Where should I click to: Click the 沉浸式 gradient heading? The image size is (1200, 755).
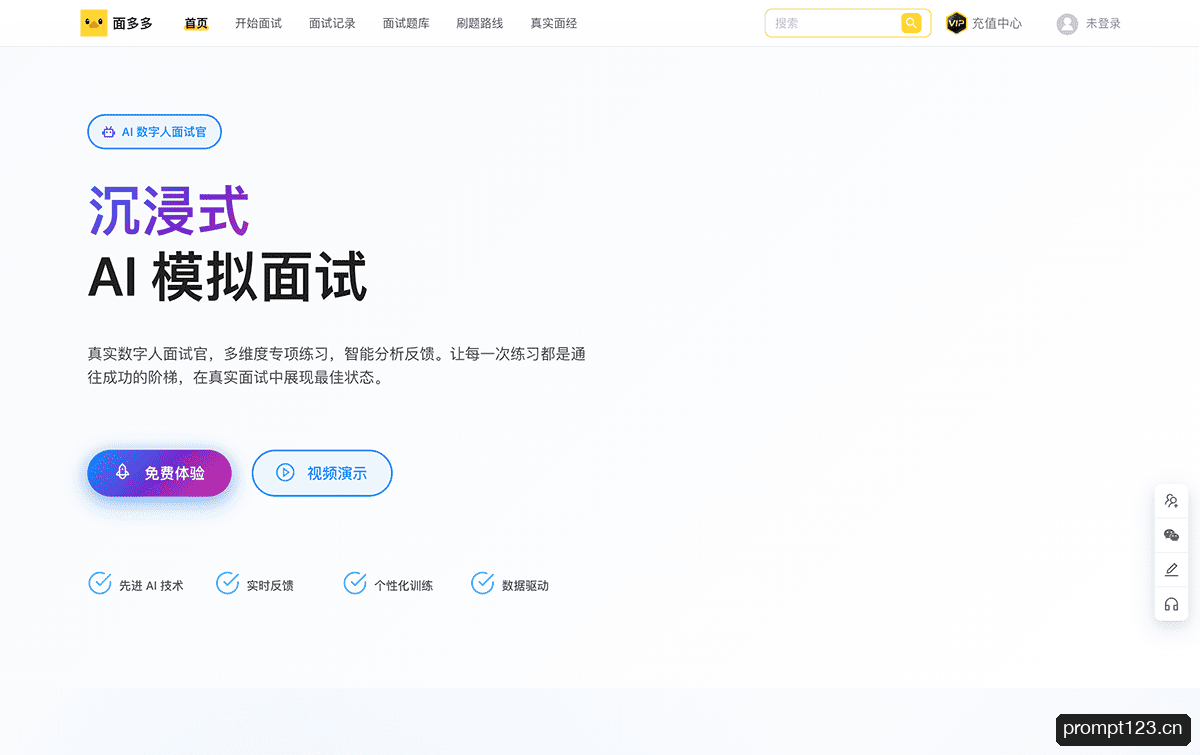[x=169, y=211]
